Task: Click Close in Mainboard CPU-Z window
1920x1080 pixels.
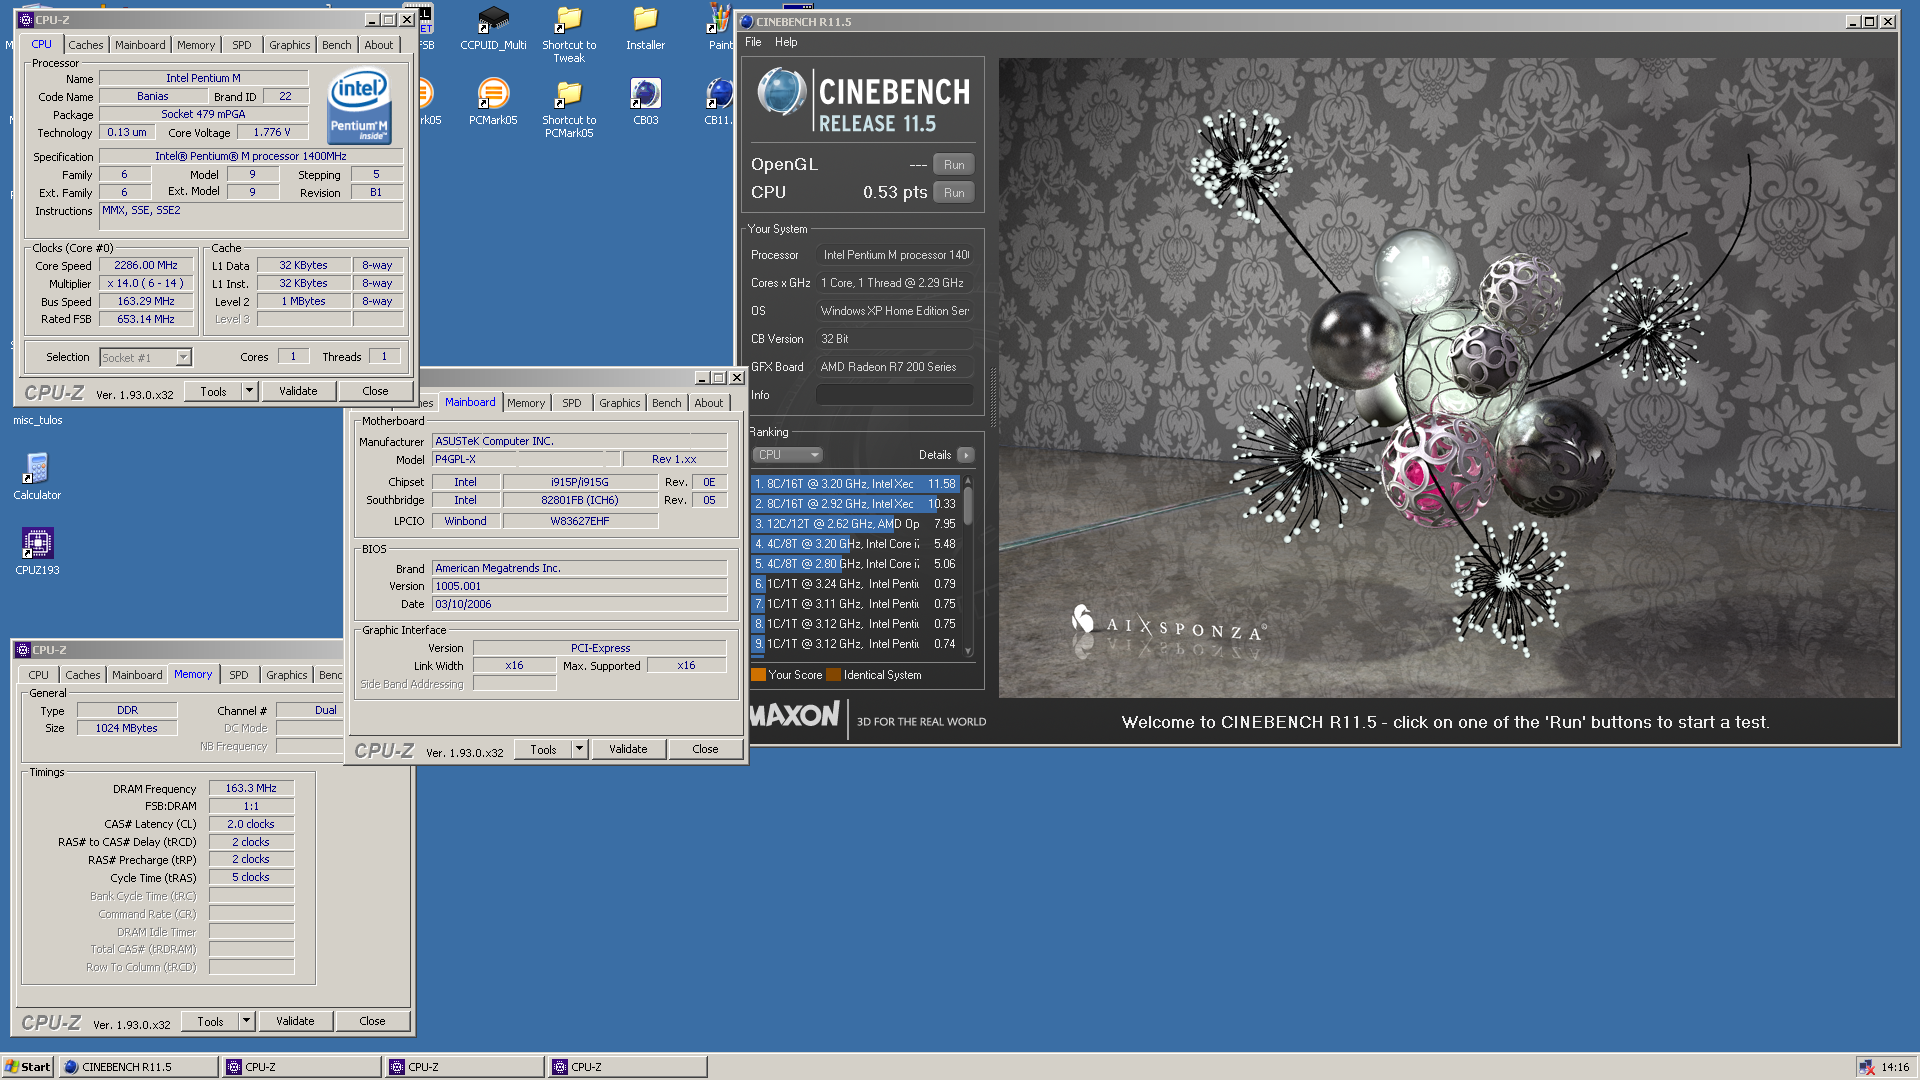Action: pos(705,749)
